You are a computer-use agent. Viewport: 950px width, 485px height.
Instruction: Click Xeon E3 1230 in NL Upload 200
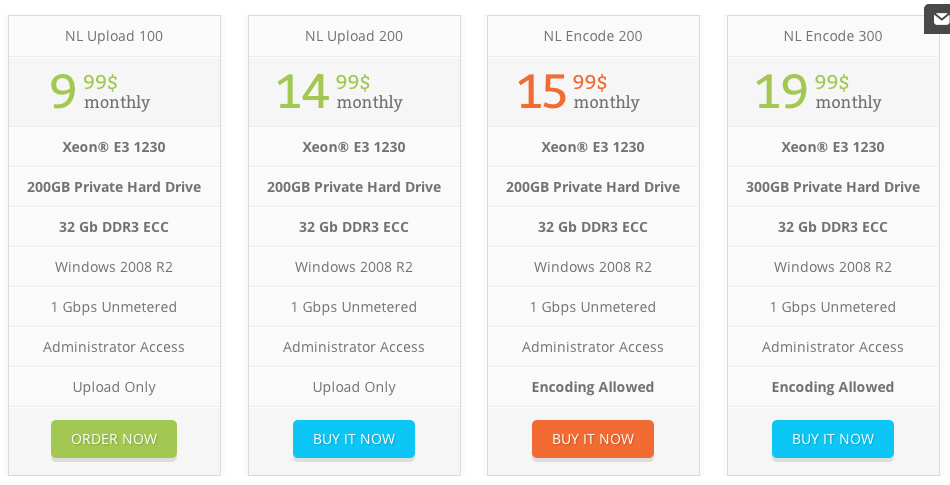coord(354,147)
